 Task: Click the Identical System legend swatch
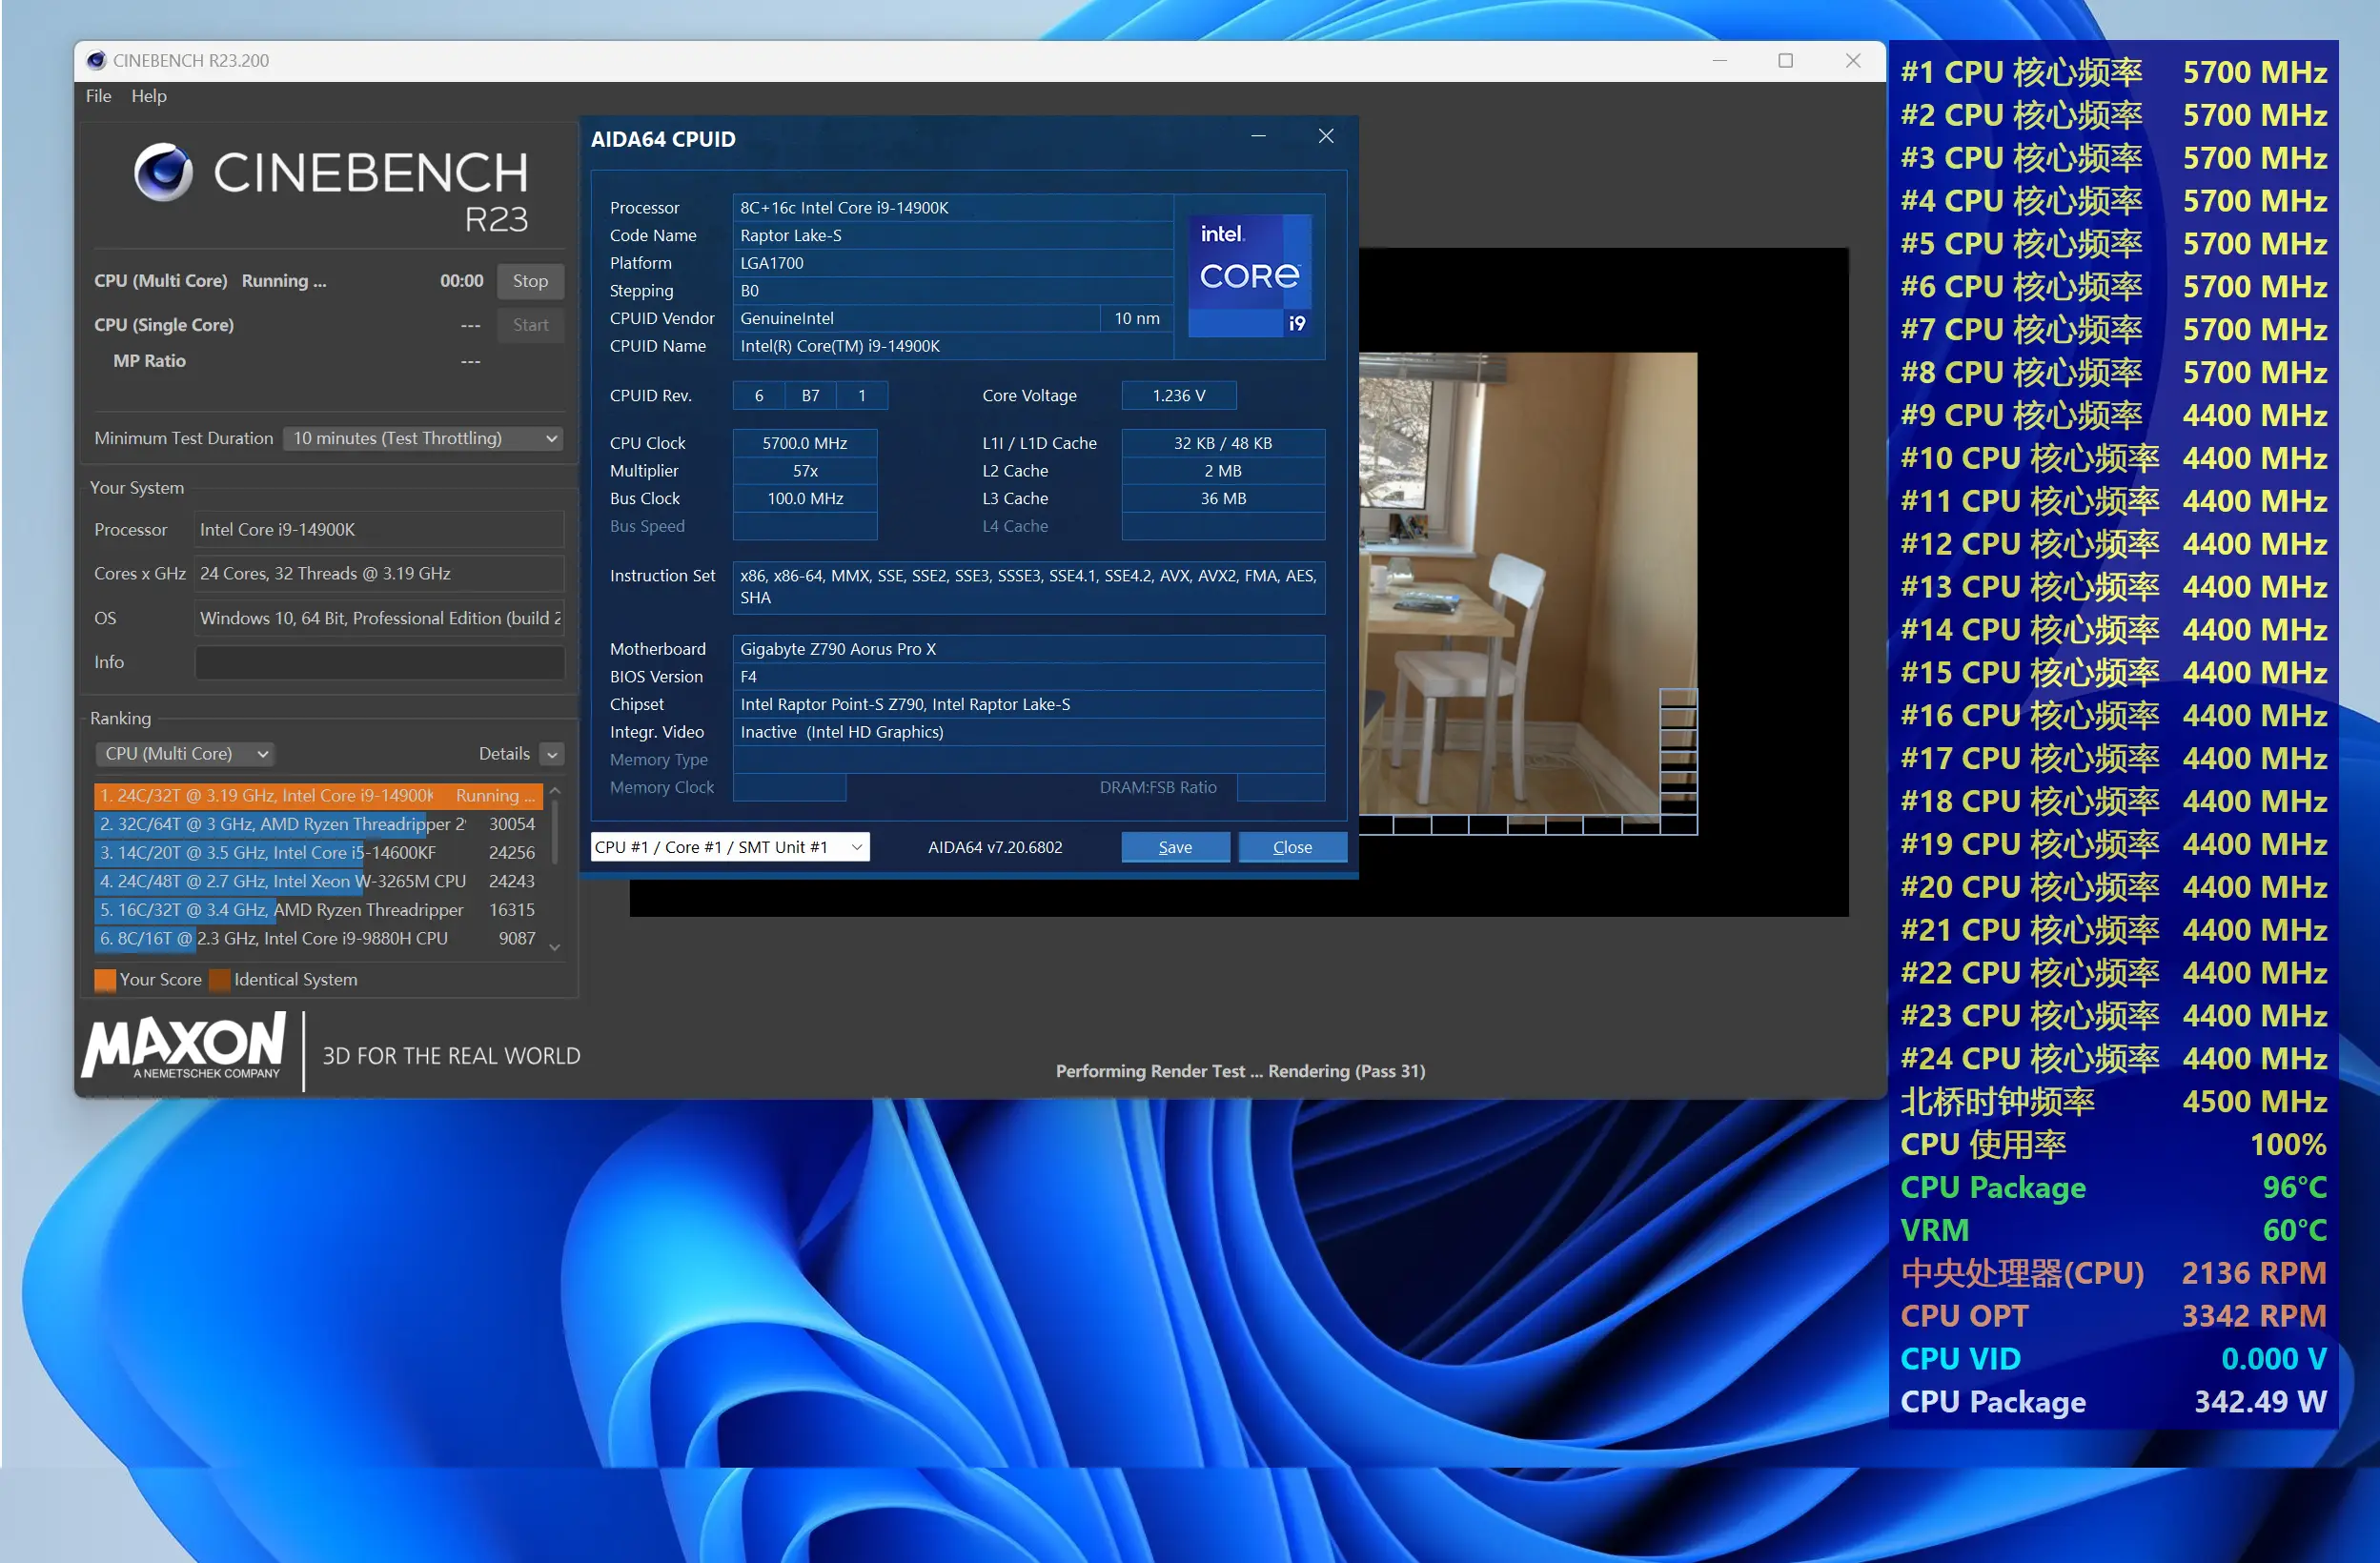coord(220,980)
